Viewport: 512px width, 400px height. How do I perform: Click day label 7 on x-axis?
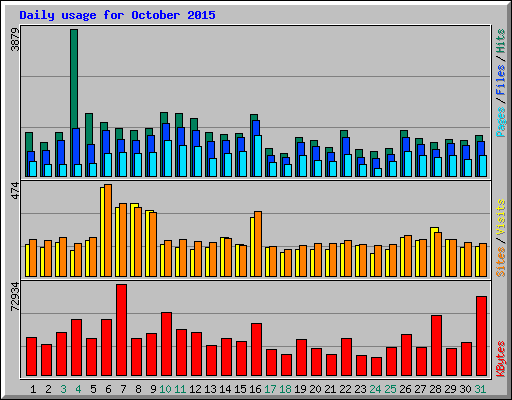tap(123, 389)
